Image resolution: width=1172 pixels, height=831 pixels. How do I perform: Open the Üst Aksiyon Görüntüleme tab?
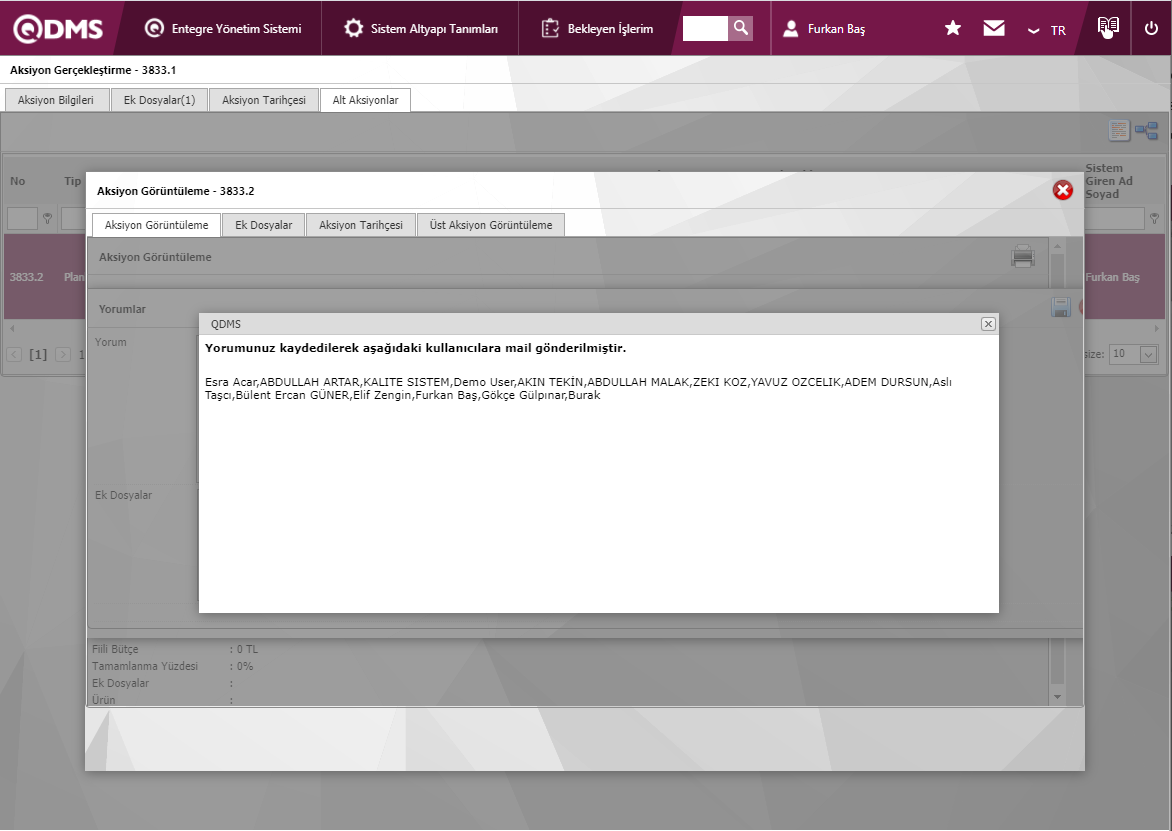[x=491, y=225]
